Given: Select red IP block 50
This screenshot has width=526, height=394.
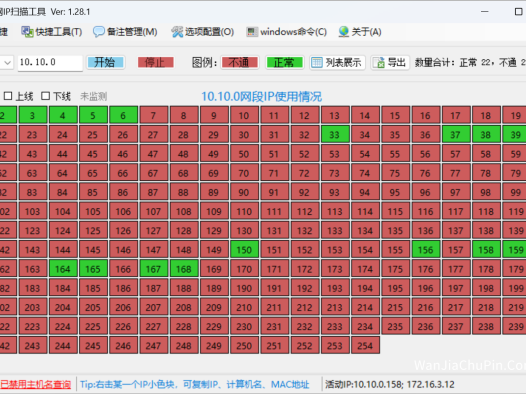Looking at the screenshot, I should point(244,154).
